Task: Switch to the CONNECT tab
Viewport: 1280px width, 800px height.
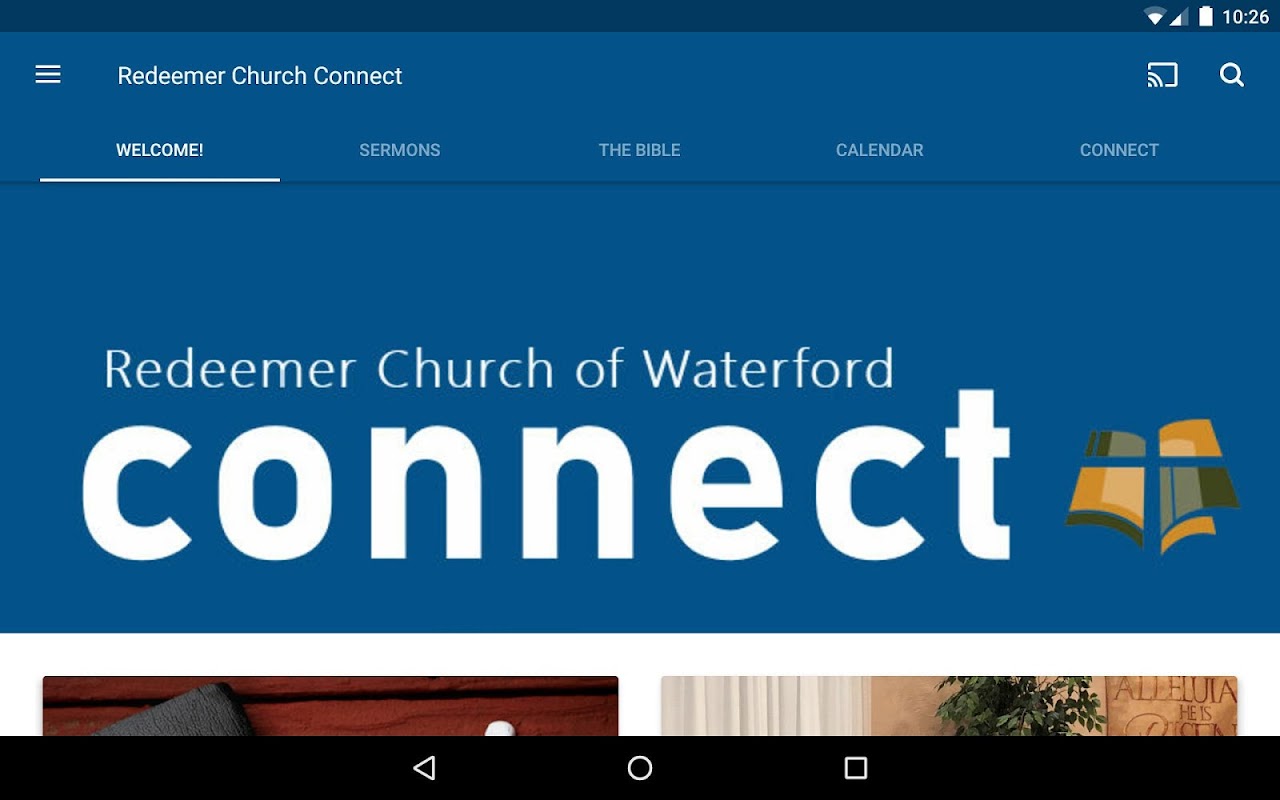Action: (x=1119, y=150)
